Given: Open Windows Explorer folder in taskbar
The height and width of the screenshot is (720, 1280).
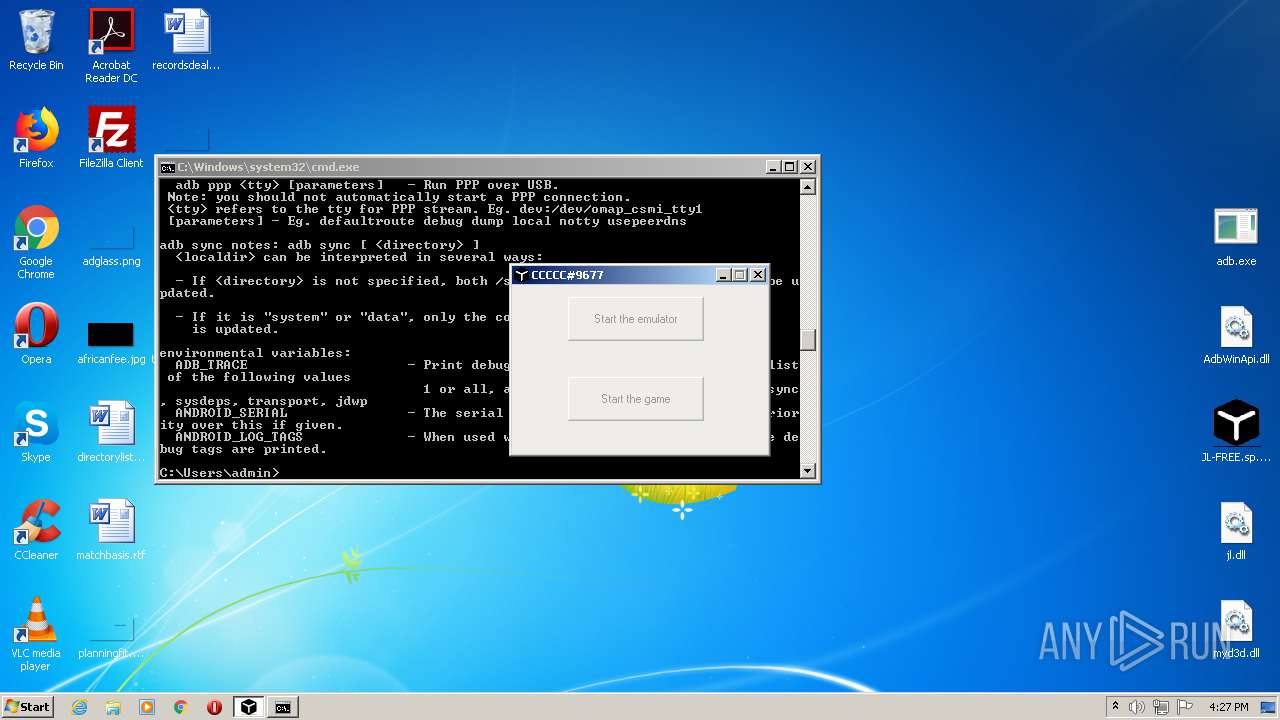Looking at the screenshot, I should pos(113,707).
